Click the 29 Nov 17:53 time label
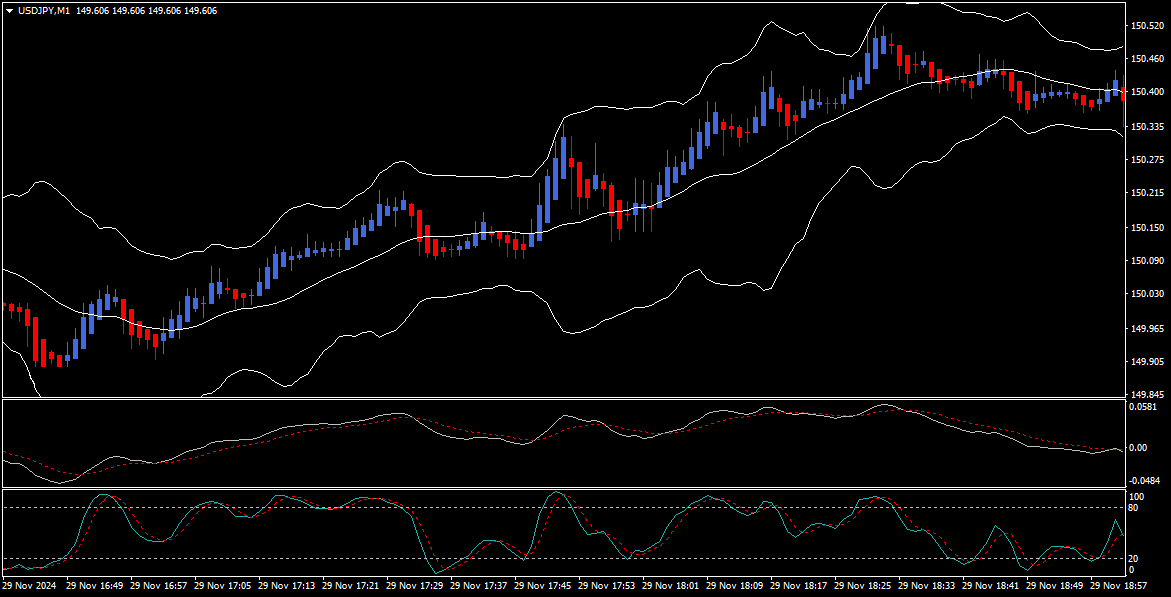This screenshot has height=597, width=1171. 608,586
